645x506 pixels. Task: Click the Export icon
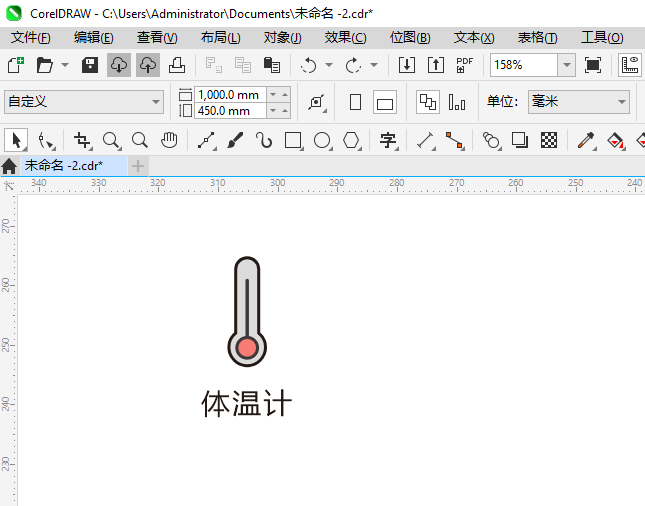click(436, 65)
